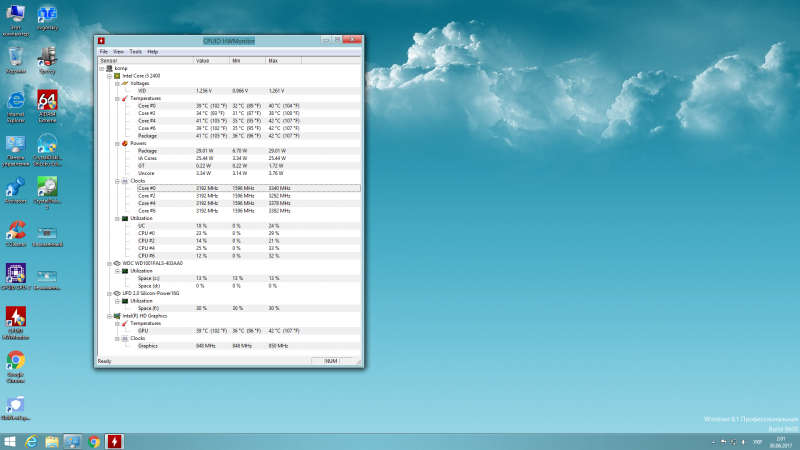The width and height of the screenshot is (800, 450).
Task: Open the View menu
Action: (x=118, y=51)
